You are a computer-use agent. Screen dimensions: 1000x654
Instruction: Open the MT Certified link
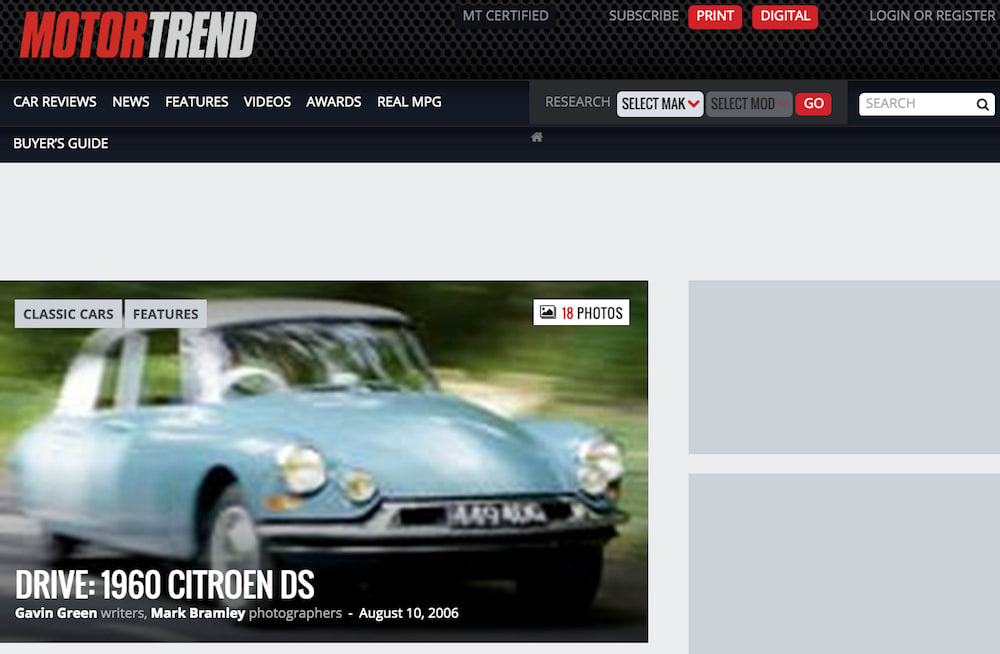(x=506, y=16)
